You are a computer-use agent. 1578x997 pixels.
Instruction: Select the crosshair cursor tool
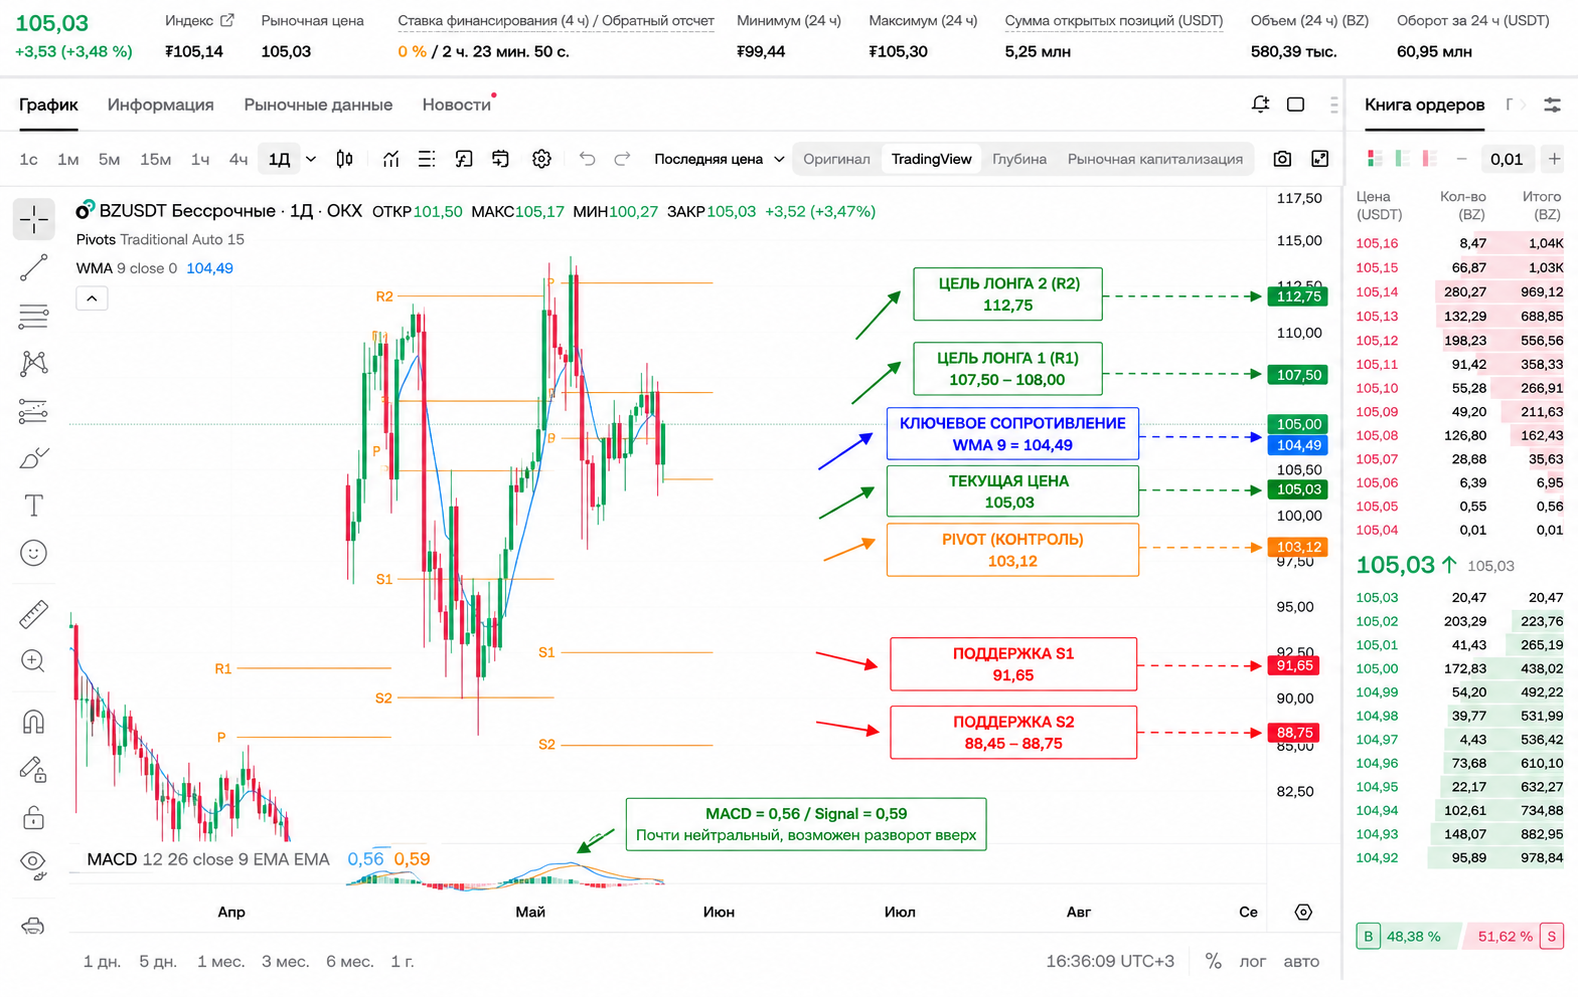click(x=34, y=219)
